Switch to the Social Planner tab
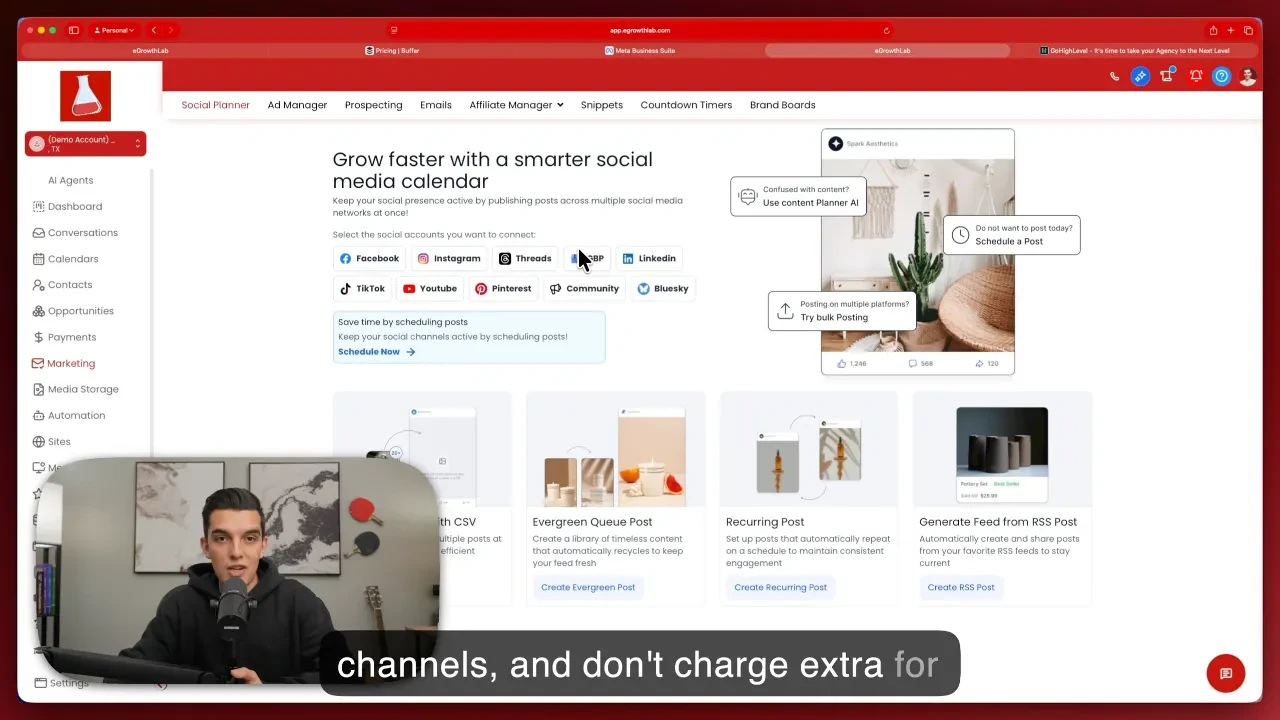This screenshot has width=1280, height=720. point(216,105)
